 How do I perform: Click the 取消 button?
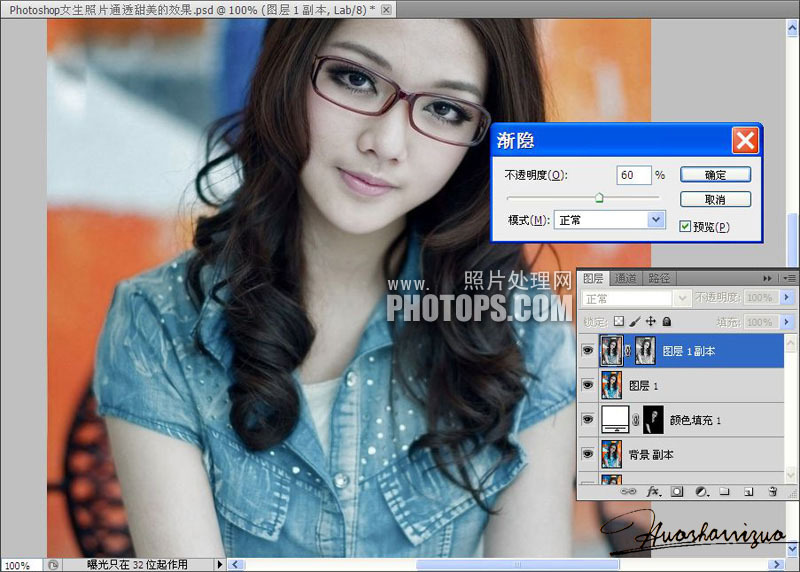[x=715, y=199]
